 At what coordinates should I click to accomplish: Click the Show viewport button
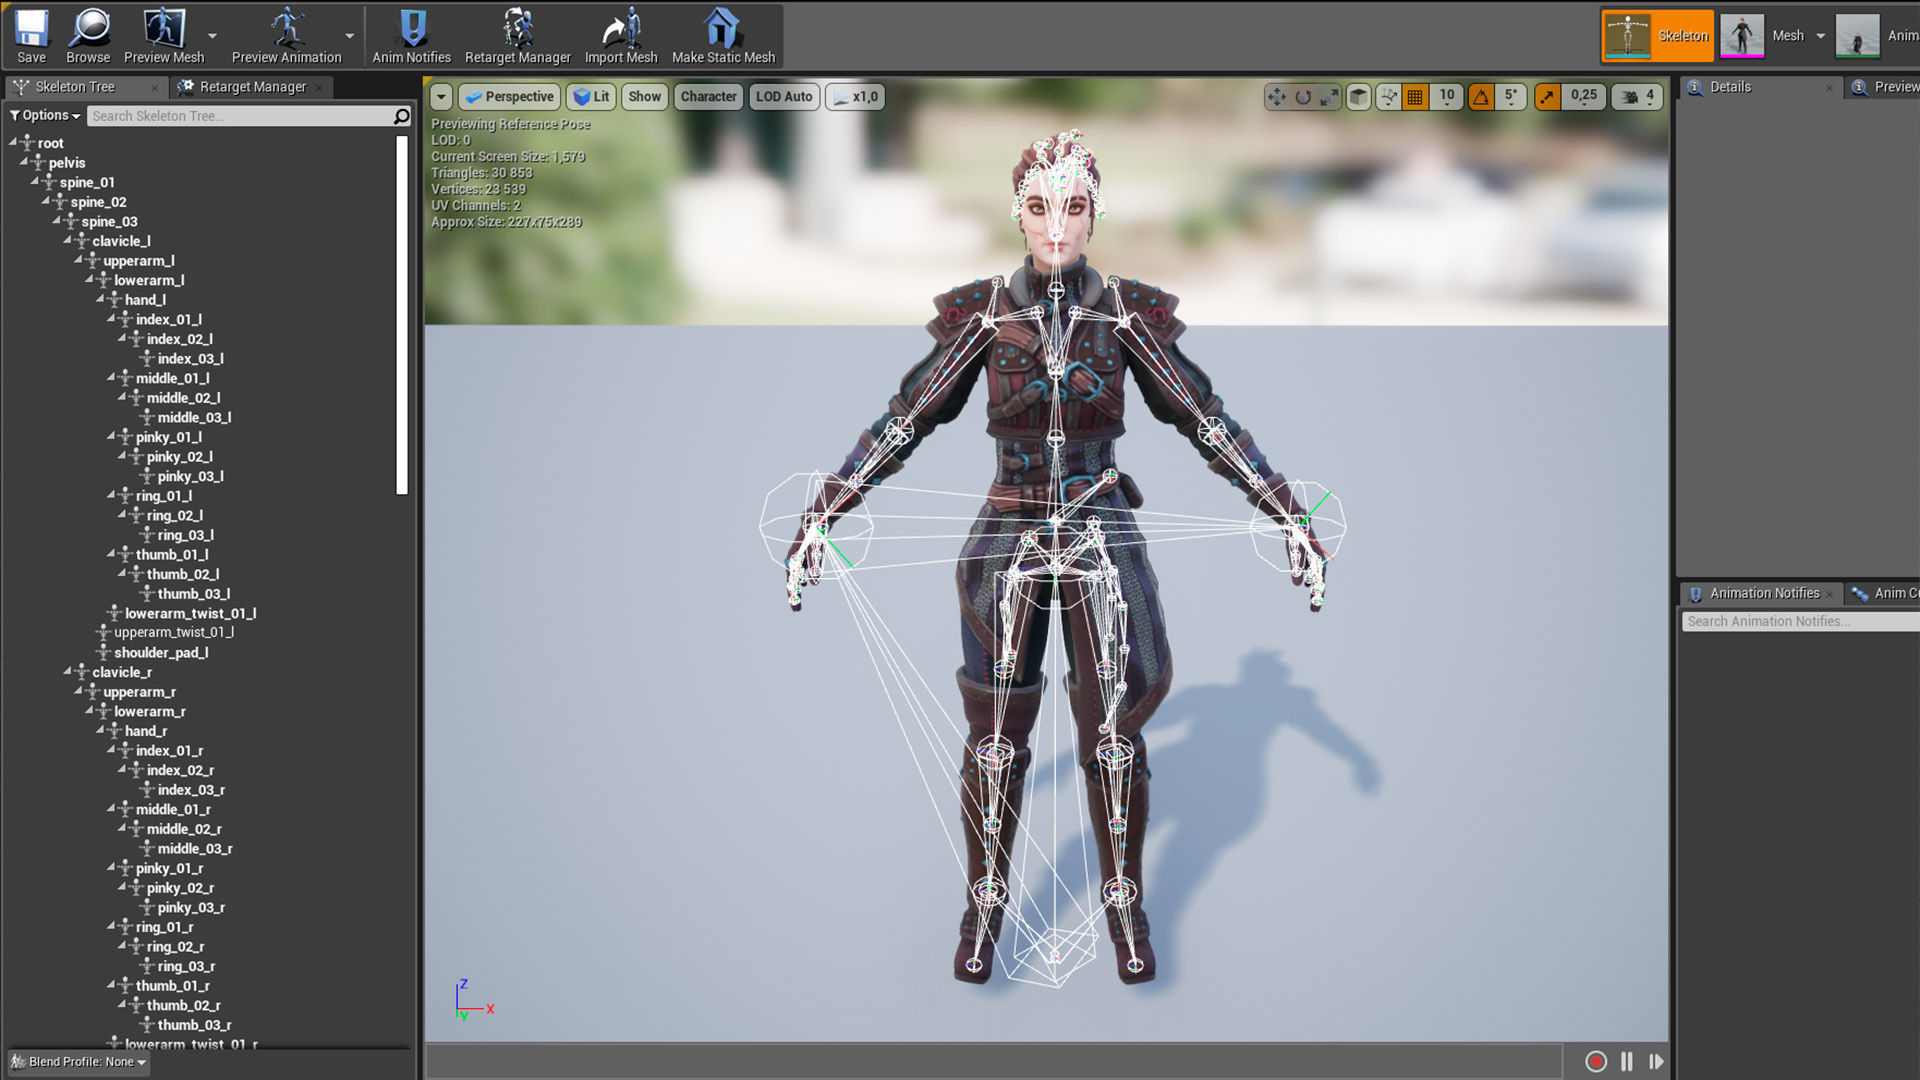point(644,97)
